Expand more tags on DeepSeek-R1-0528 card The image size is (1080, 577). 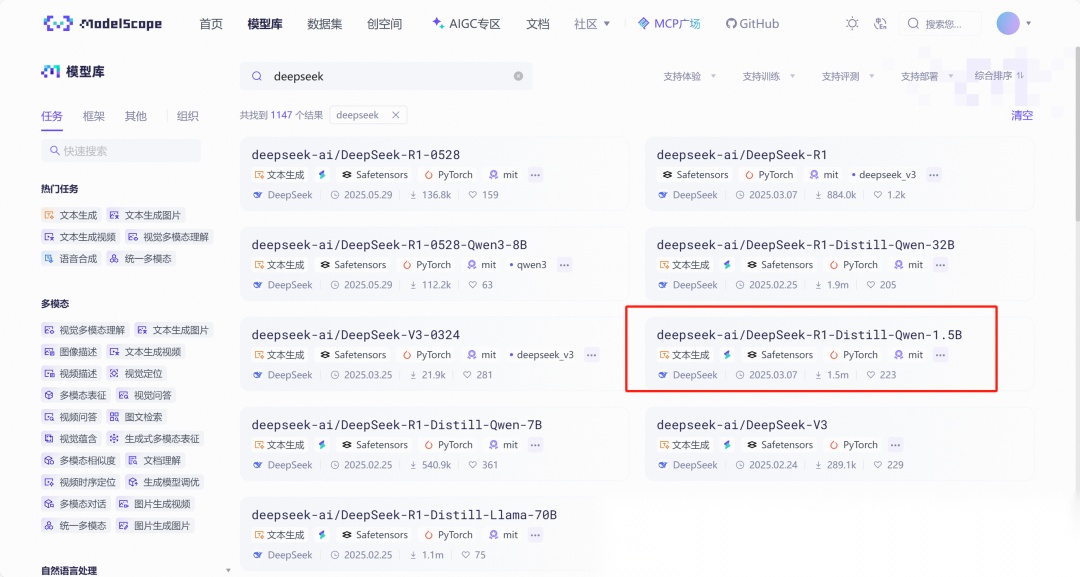(535, 175)
